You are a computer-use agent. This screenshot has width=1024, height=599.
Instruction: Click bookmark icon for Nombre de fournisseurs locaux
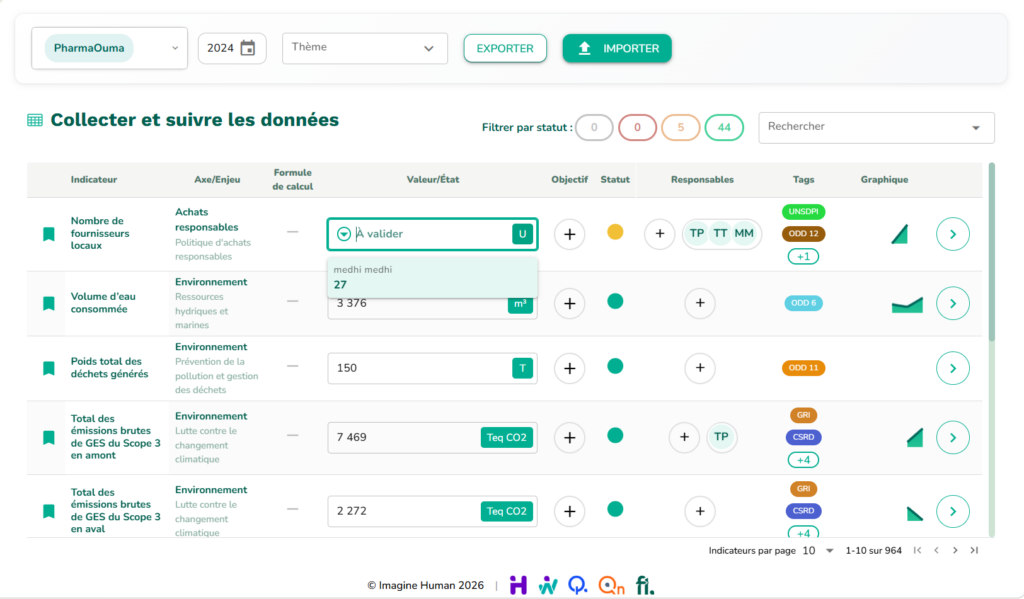click(x=48, y=234)
